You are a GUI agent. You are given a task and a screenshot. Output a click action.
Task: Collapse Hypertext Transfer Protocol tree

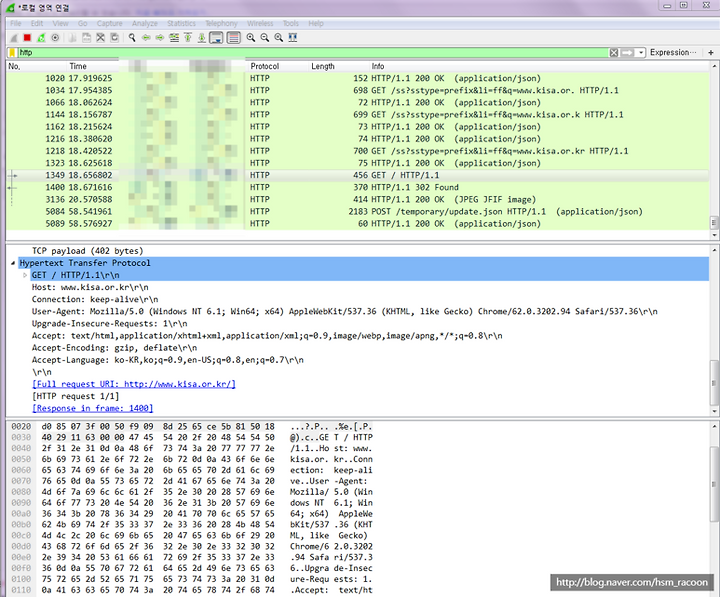13,263
